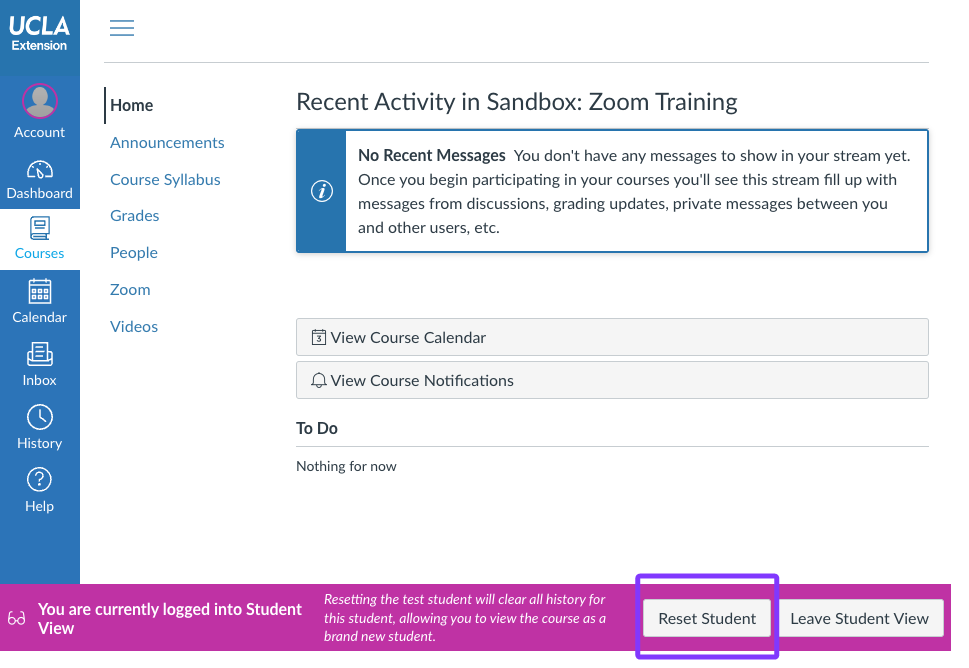Click View Course Notifications button

(612, 380)
